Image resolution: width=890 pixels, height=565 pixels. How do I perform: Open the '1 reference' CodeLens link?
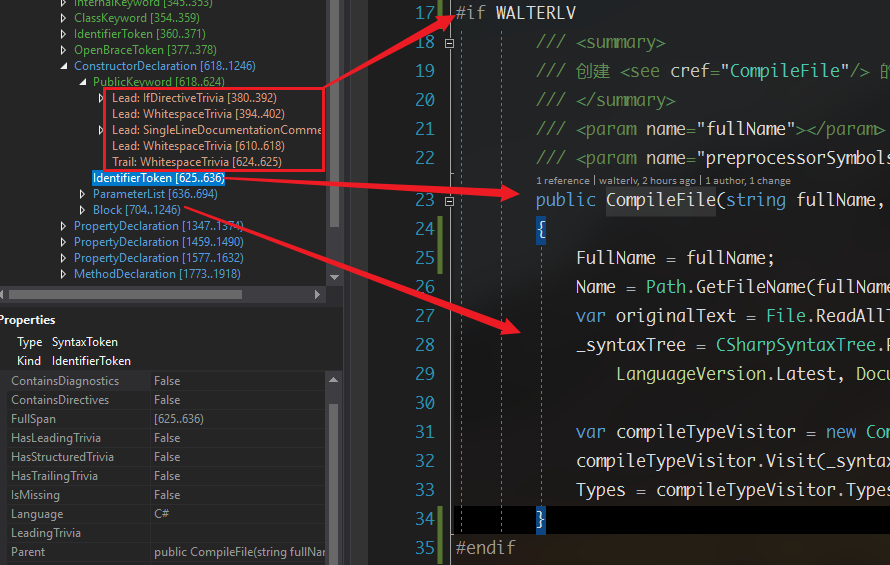(x=562, y=181)
